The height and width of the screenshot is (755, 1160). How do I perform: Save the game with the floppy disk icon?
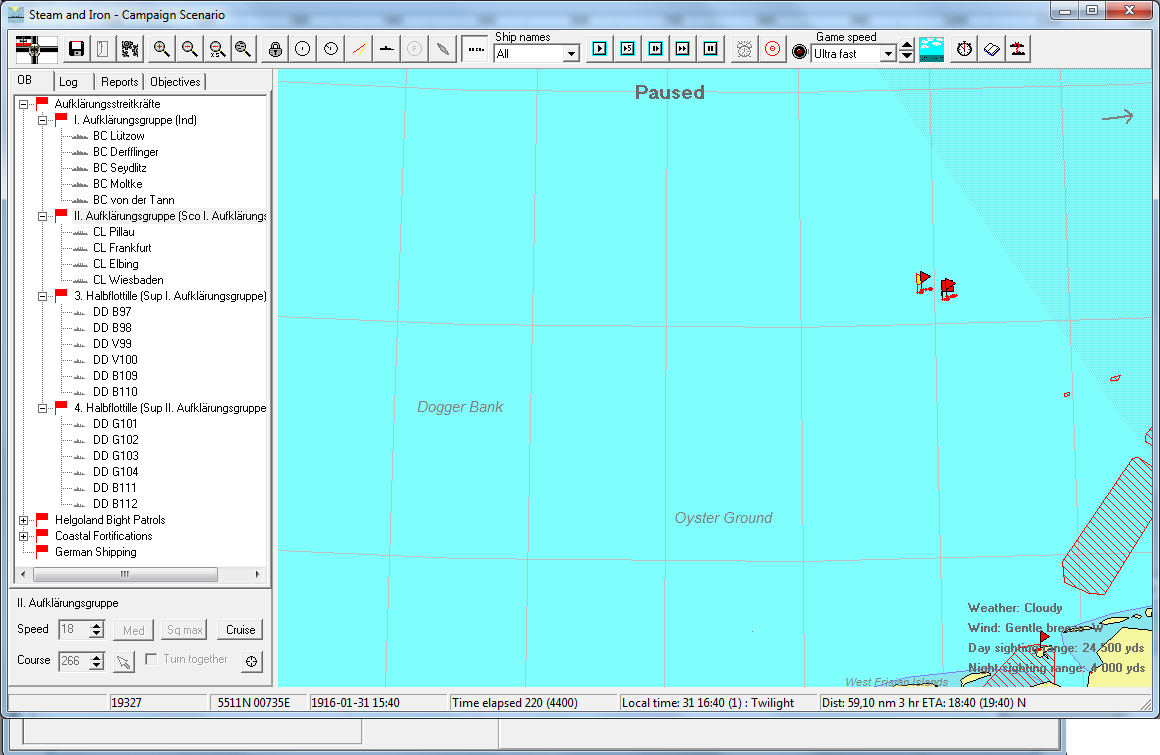[x=75, y=50]
